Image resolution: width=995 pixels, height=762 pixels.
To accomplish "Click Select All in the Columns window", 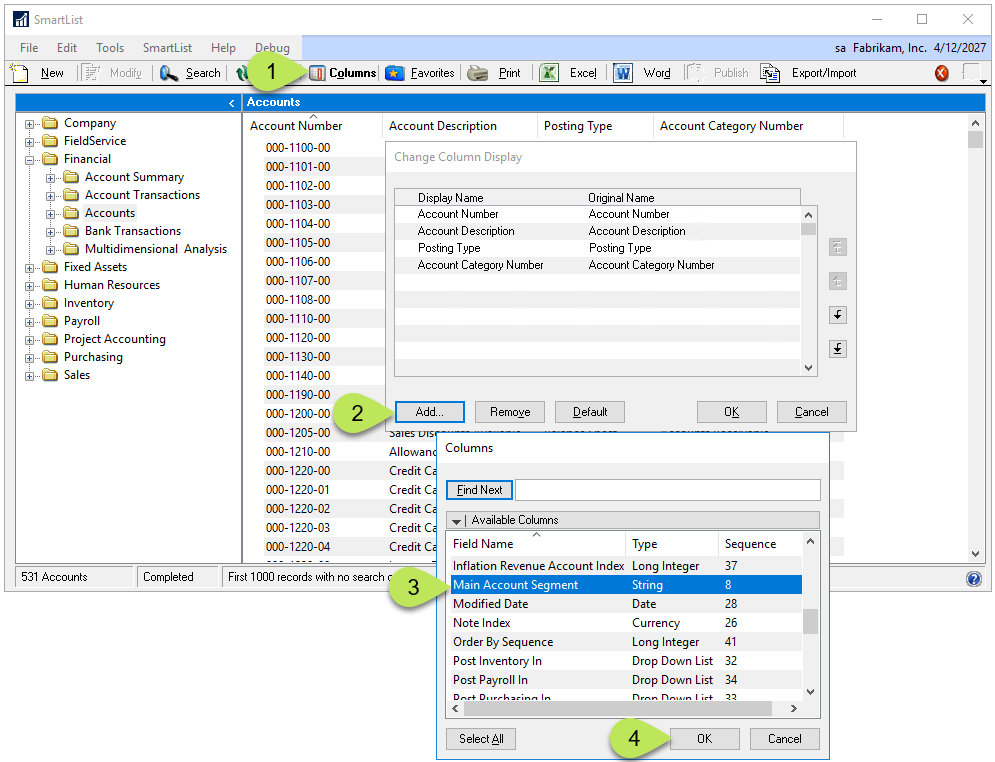I will tap(481, 738).
